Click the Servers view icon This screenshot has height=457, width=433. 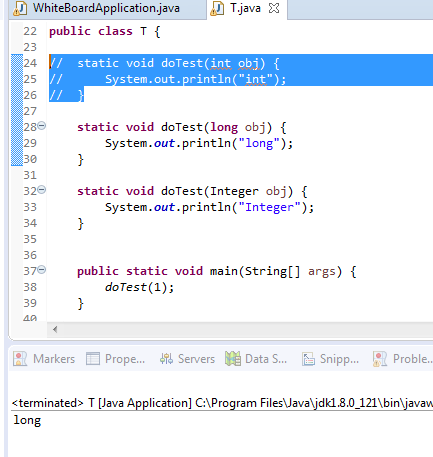pos(166,359)
